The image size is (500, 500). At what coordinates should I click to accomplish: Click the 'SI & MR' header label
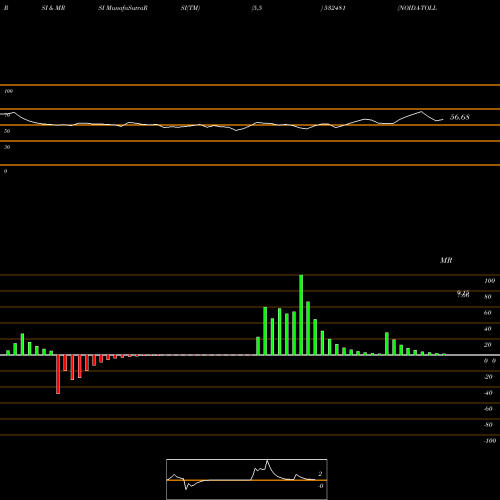pos(53,8)
